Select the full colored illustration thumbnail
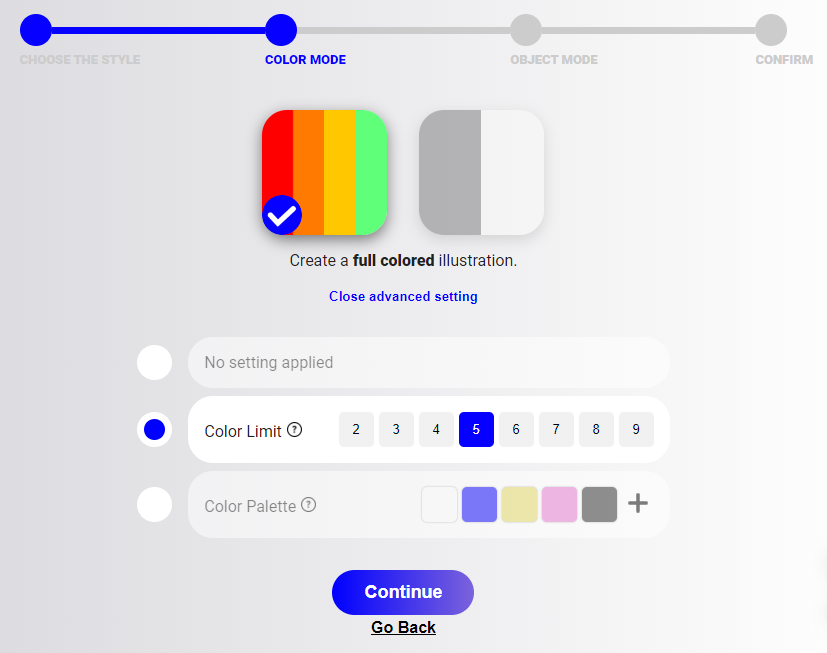The width and height of the screenshot is (827, 653). (x=324, y=172)
